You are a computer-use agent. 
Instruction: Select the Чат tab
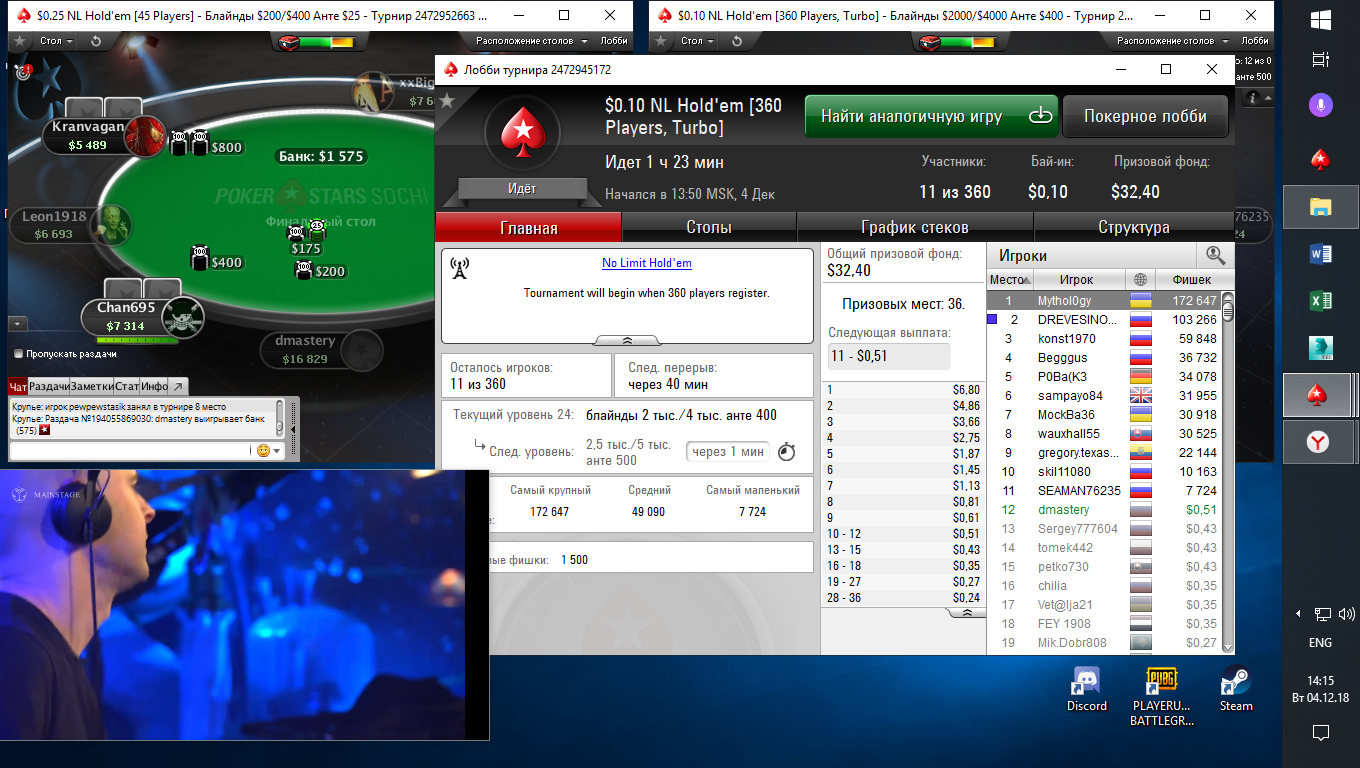(18, 386)
